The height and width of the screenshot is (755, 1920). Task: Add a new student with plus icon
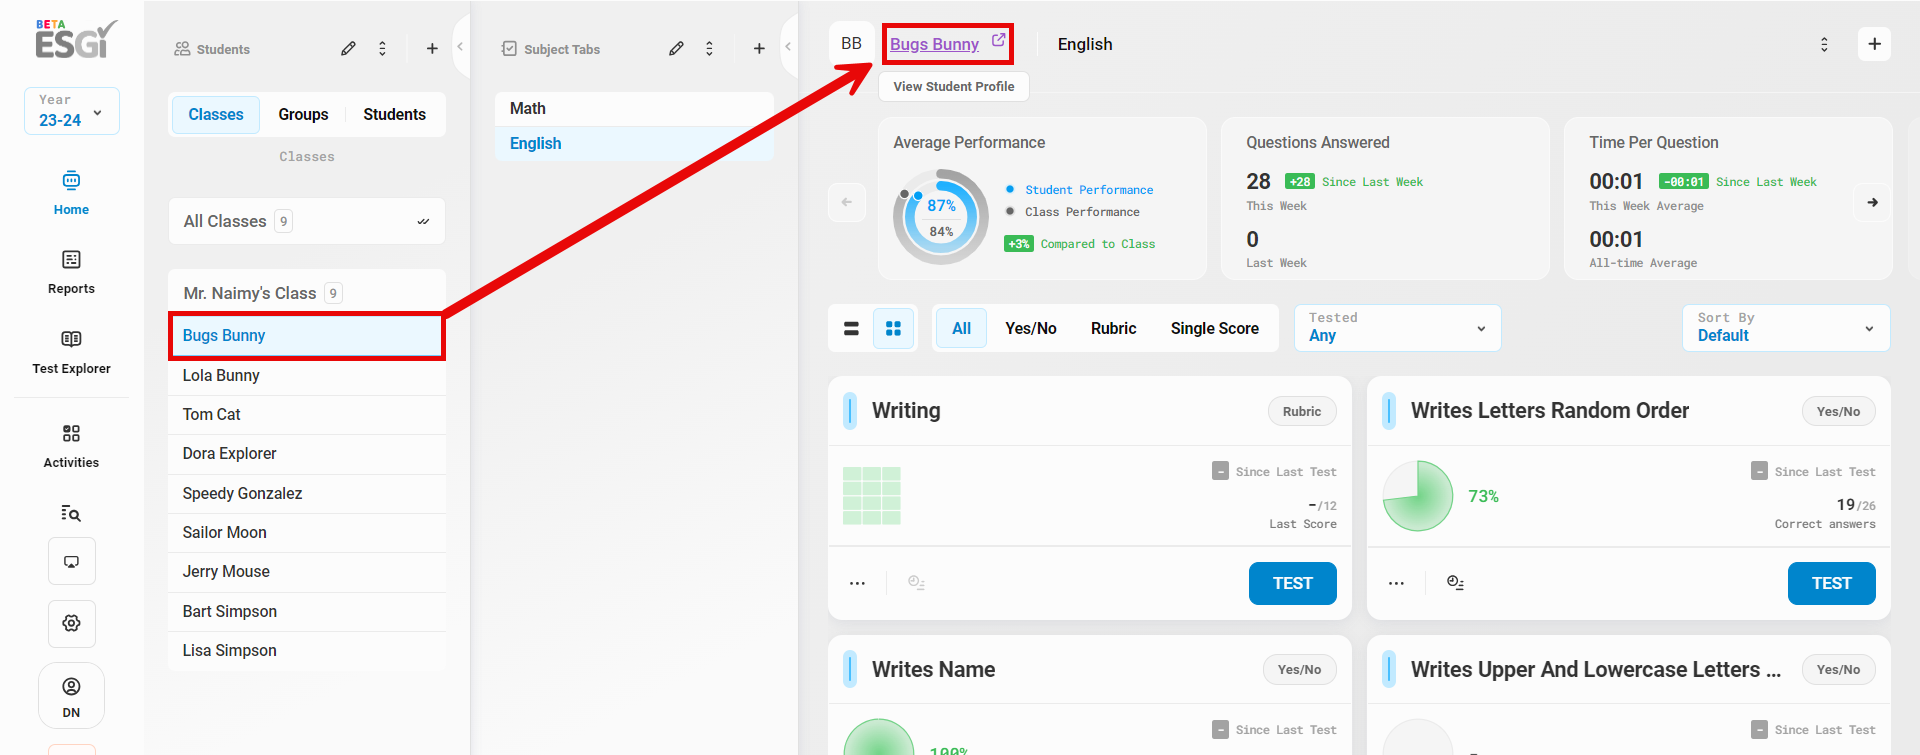point(432,48)
